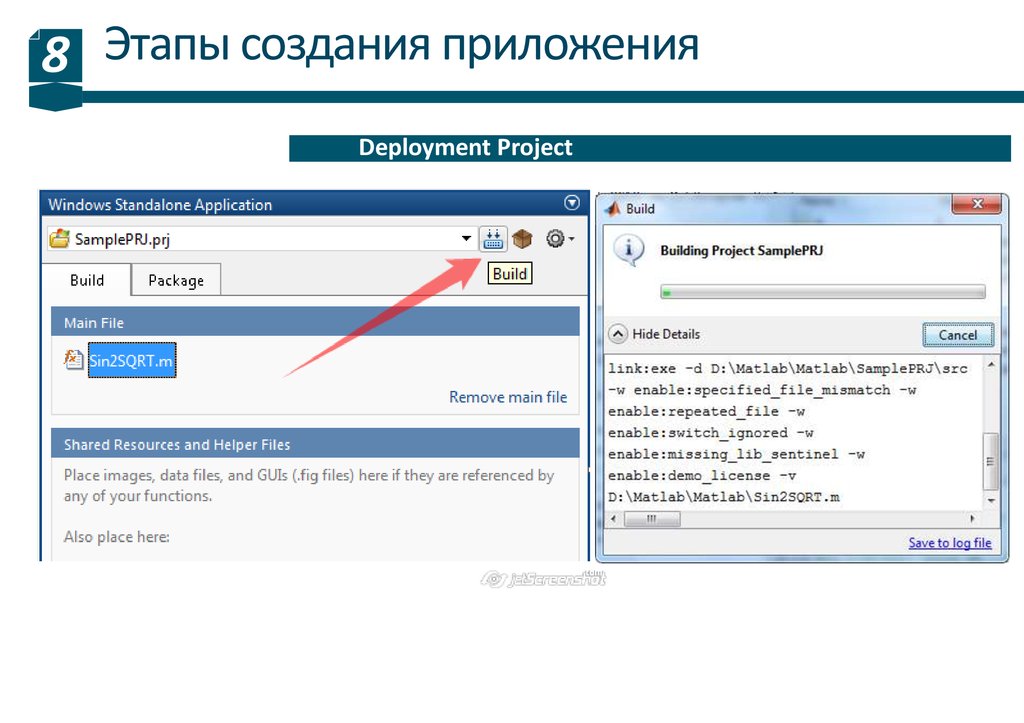Click the Sin2SQRT.m file icon

(x=74, y=360)
